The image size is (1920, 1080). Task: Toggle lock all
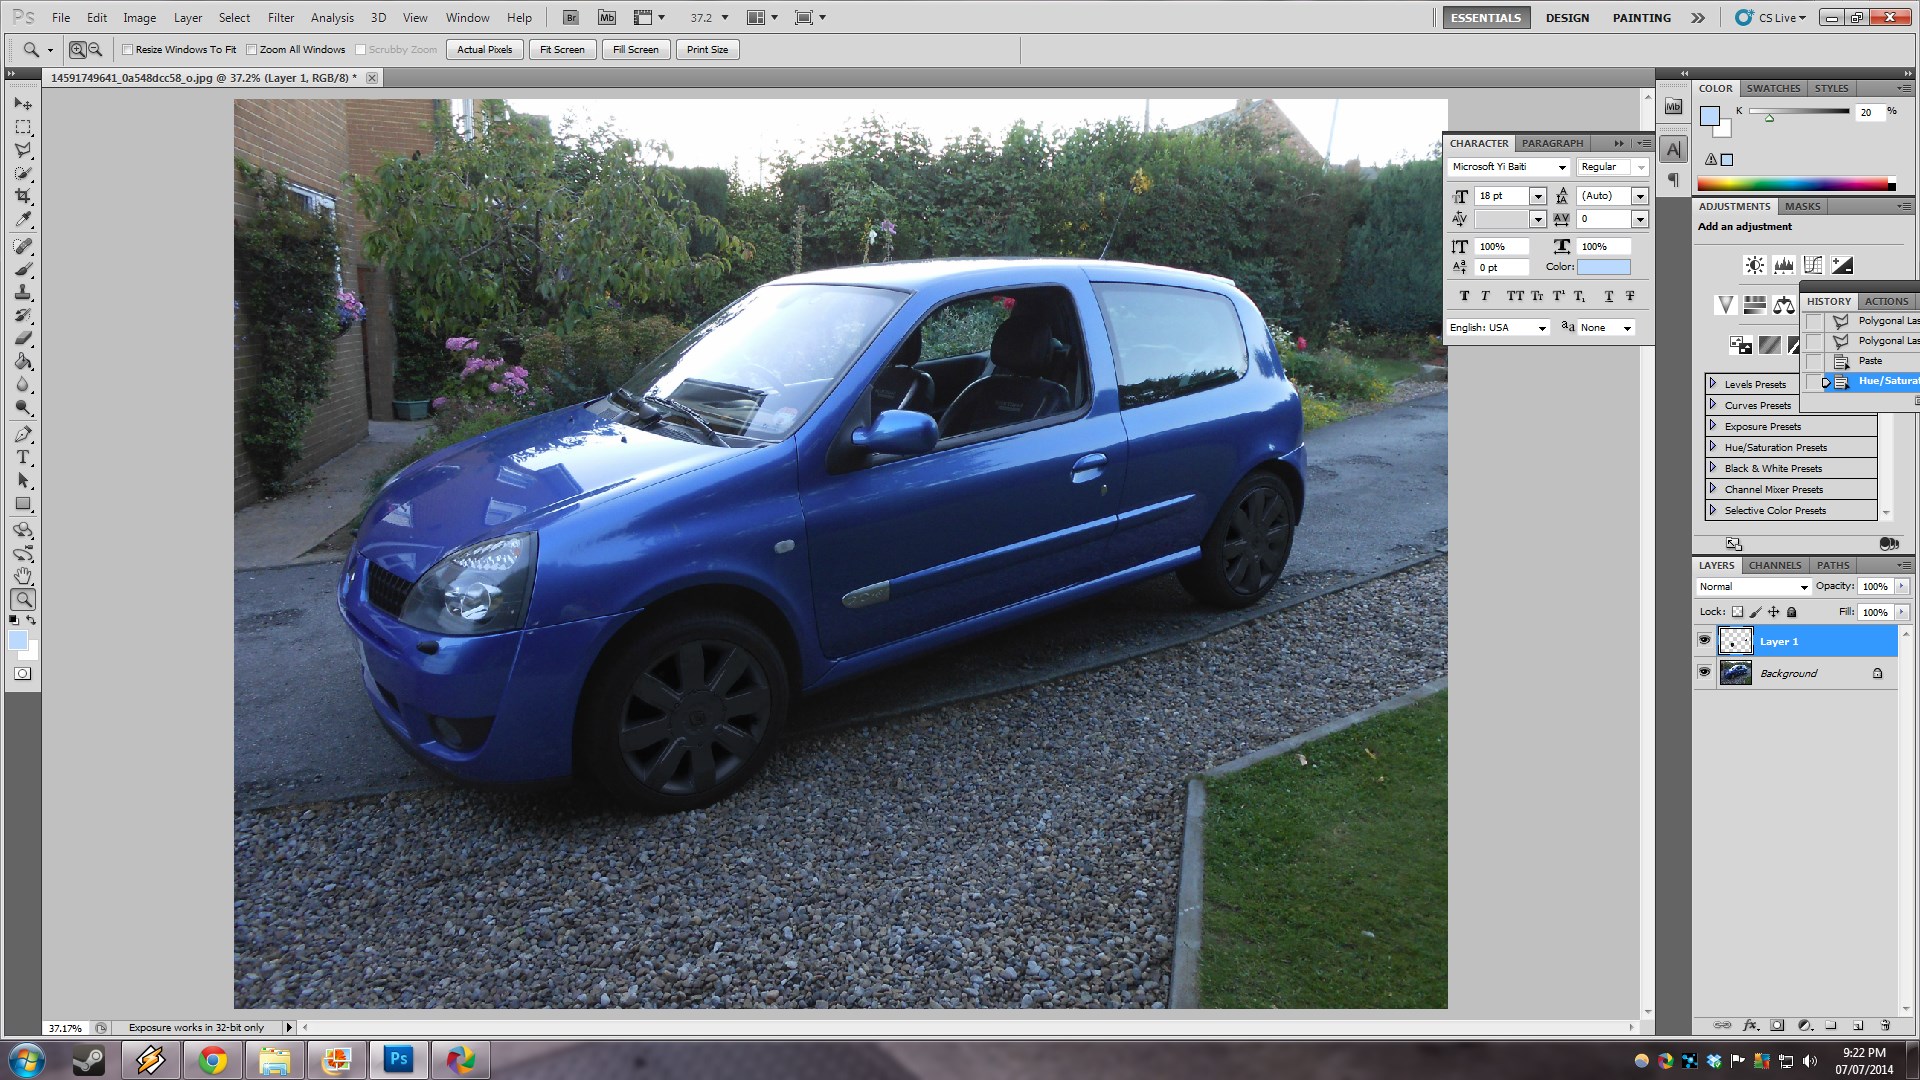[x=1791, y=612]
